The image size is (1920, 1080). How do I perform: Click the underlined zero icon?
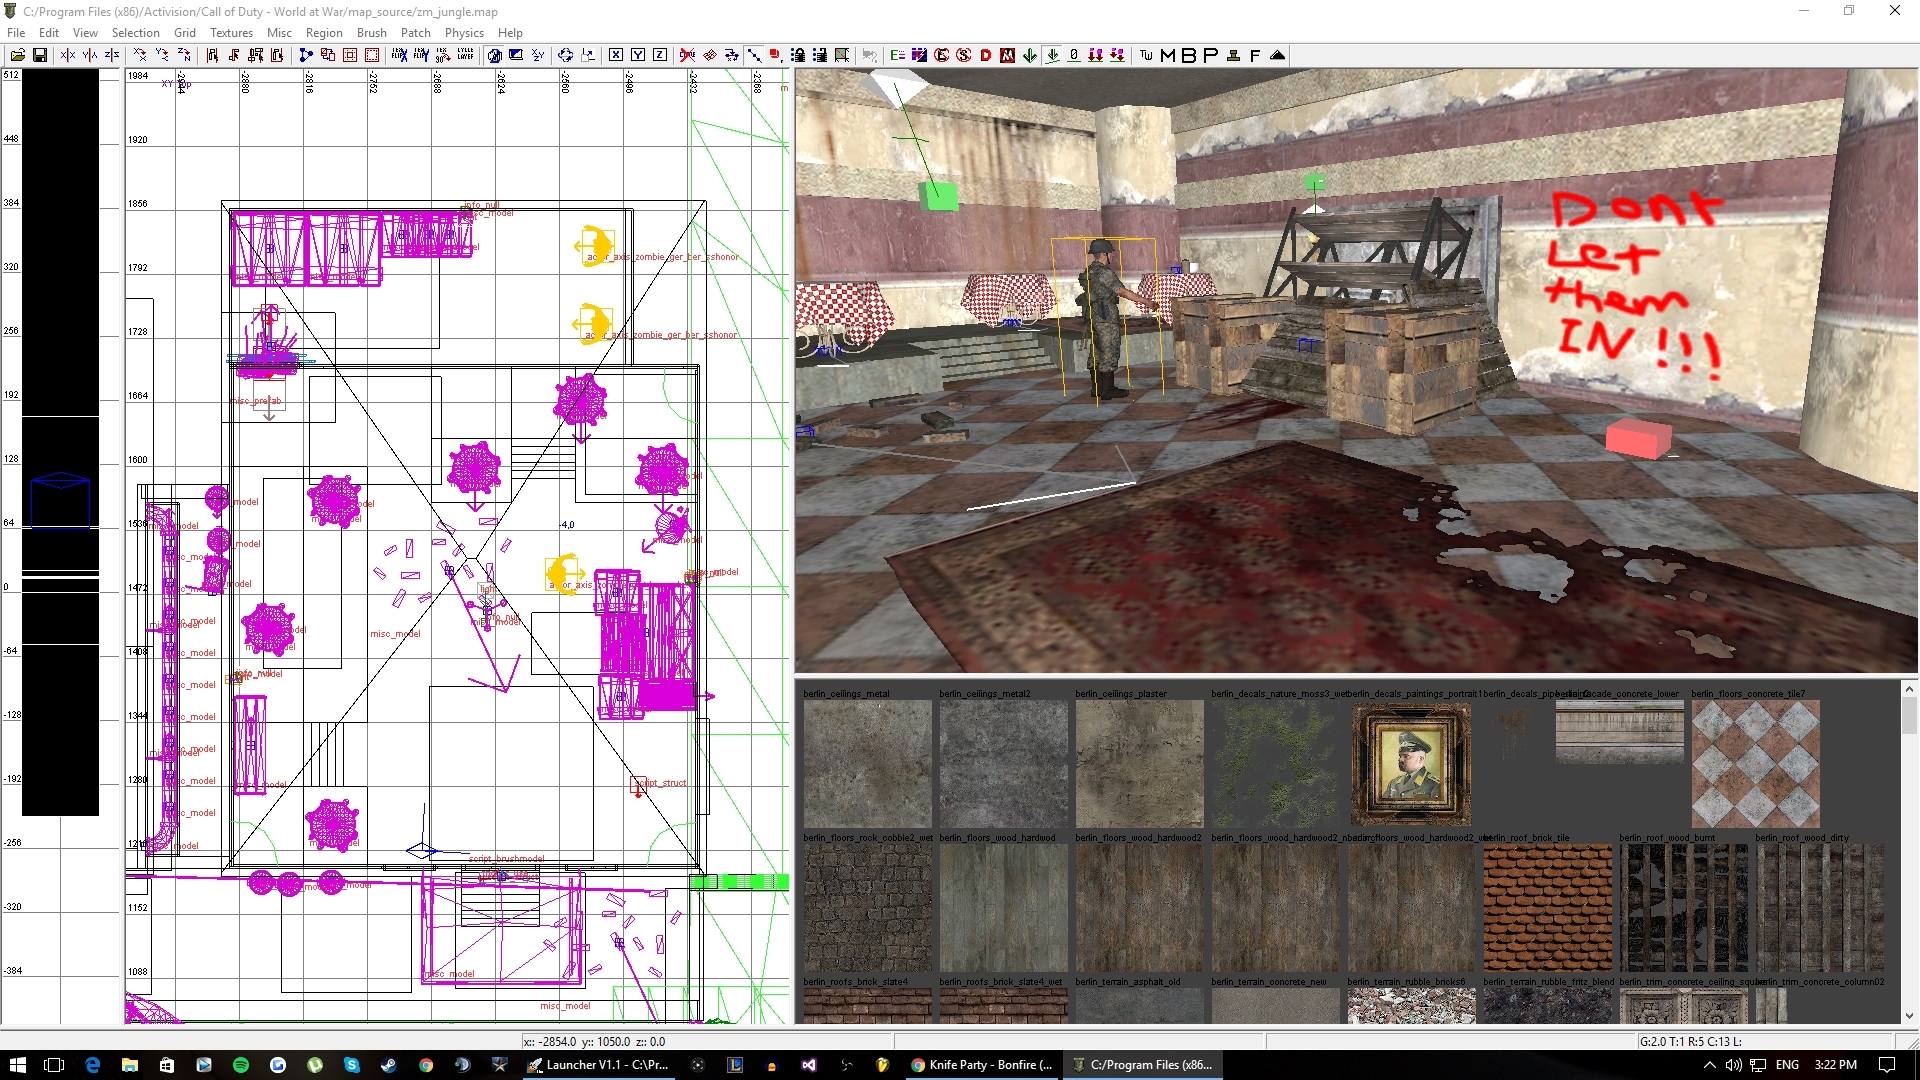tap(1074, 55)
